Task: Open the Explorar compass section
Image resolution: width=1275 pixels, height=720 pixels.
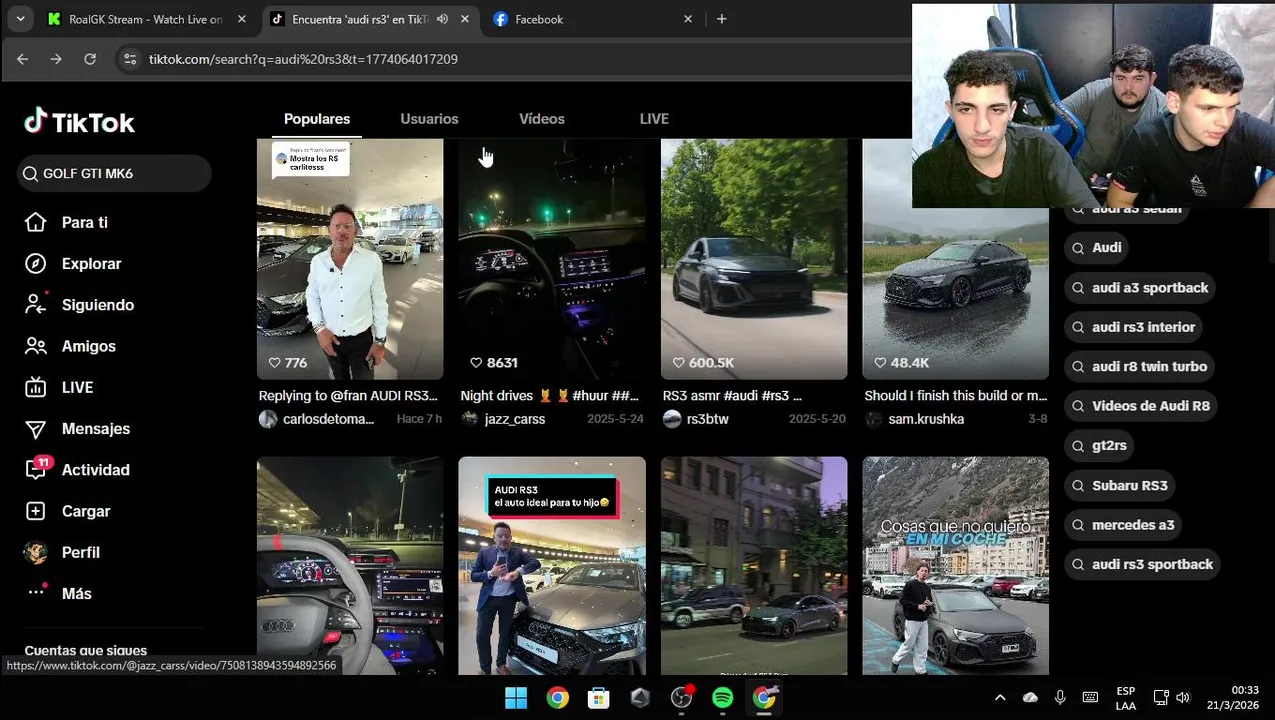Action: click(x=73, y=264)
